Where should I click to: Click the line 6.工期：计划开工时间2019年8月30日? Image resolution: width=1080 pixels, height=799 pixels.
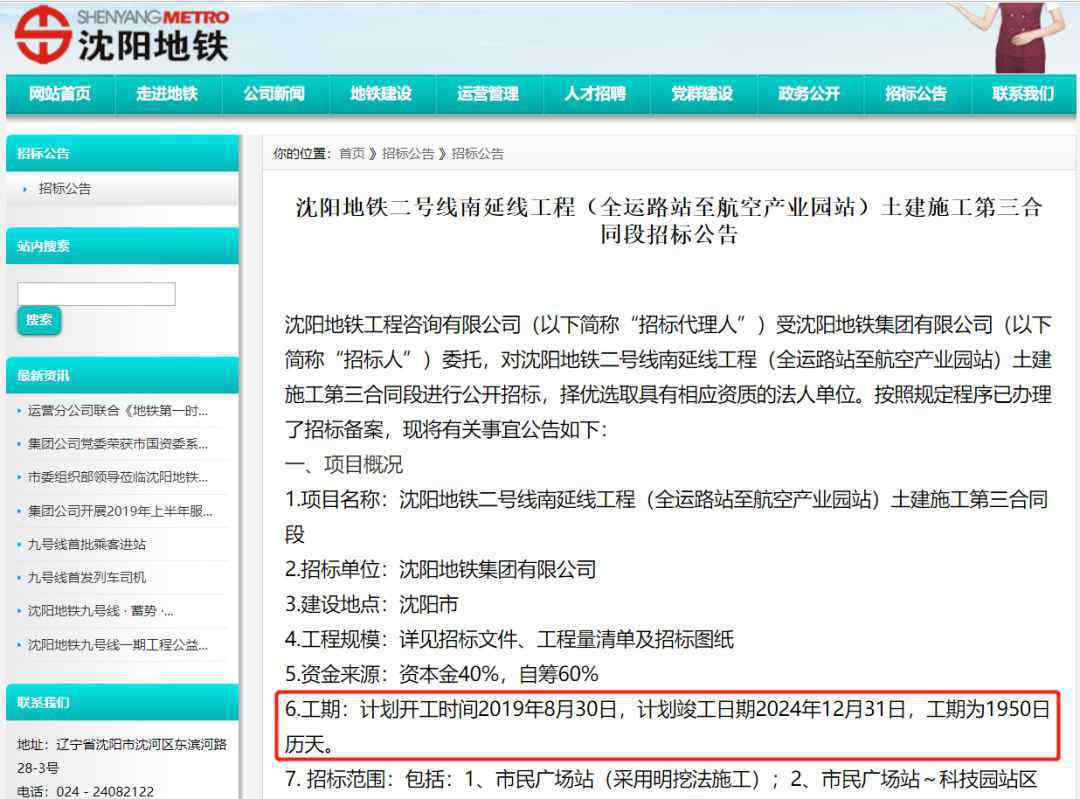(x=667, y=726)
